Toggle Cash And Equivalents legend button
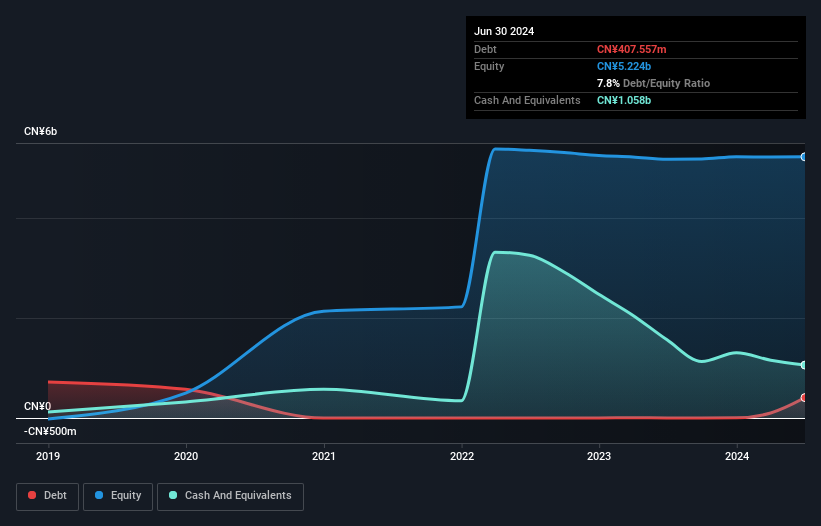The image size is (821, 526). point(230,496)
